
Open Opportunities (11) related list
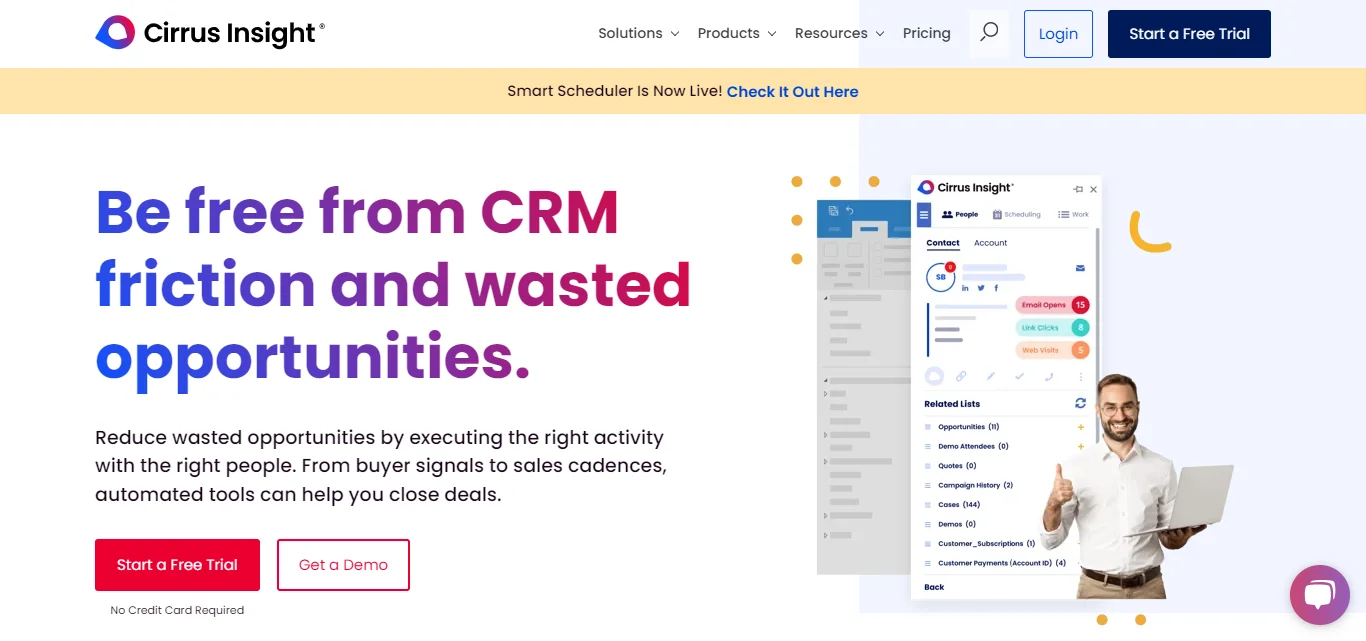coord(968,427)
